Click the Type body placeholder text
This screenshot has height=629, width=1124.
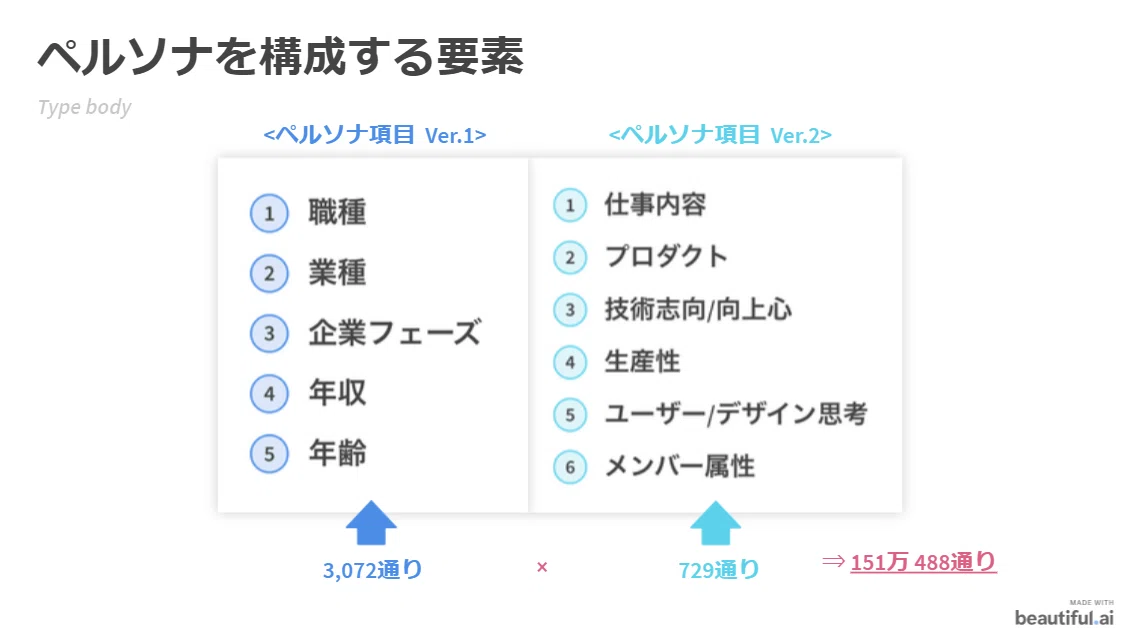85,107
